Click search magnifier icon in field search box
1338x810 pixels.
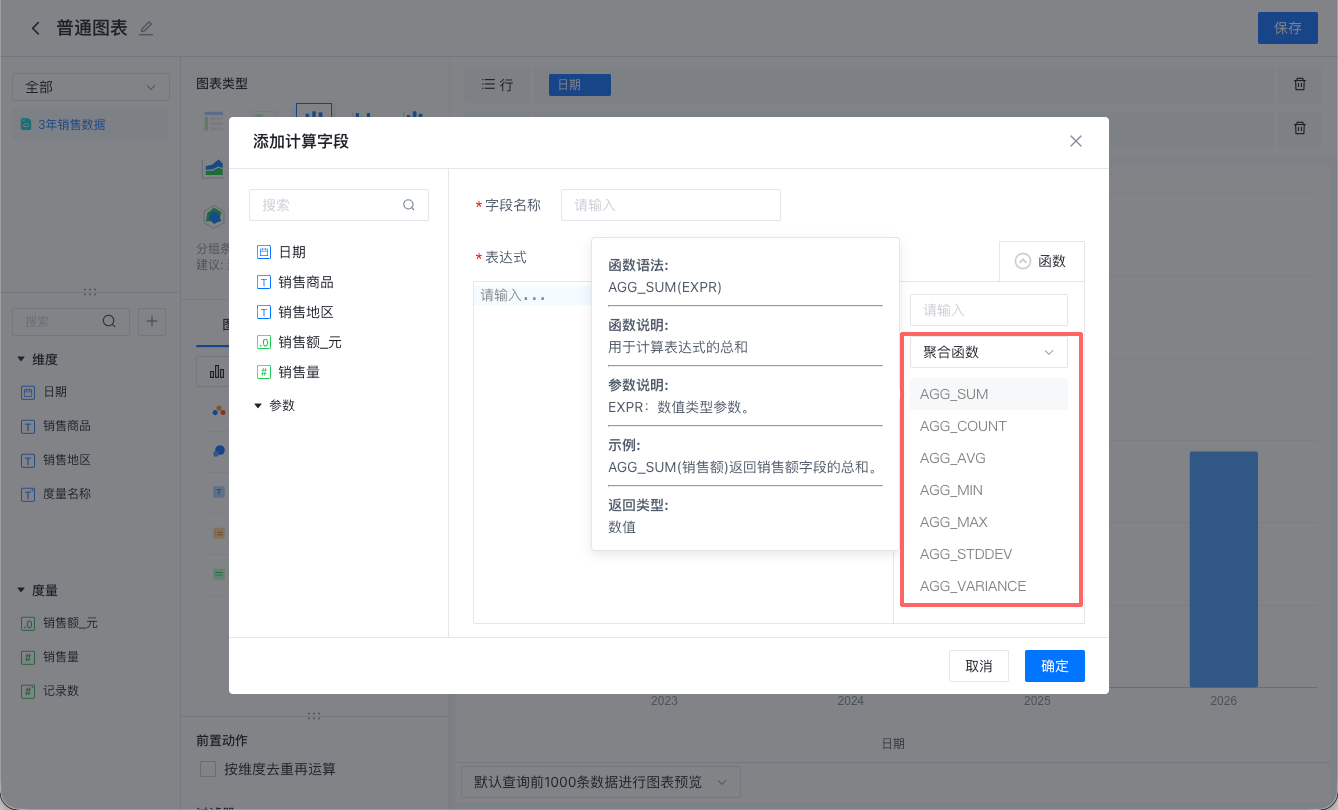click(409, 205)
